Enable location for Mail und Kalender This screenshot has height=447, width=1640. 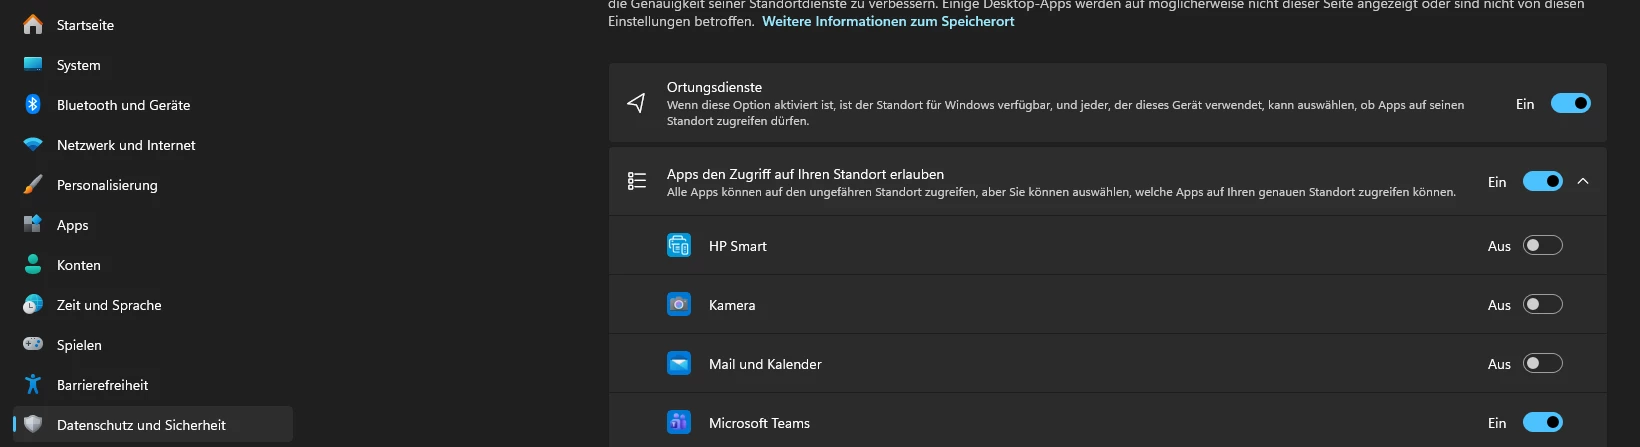tap(1542, 364)
